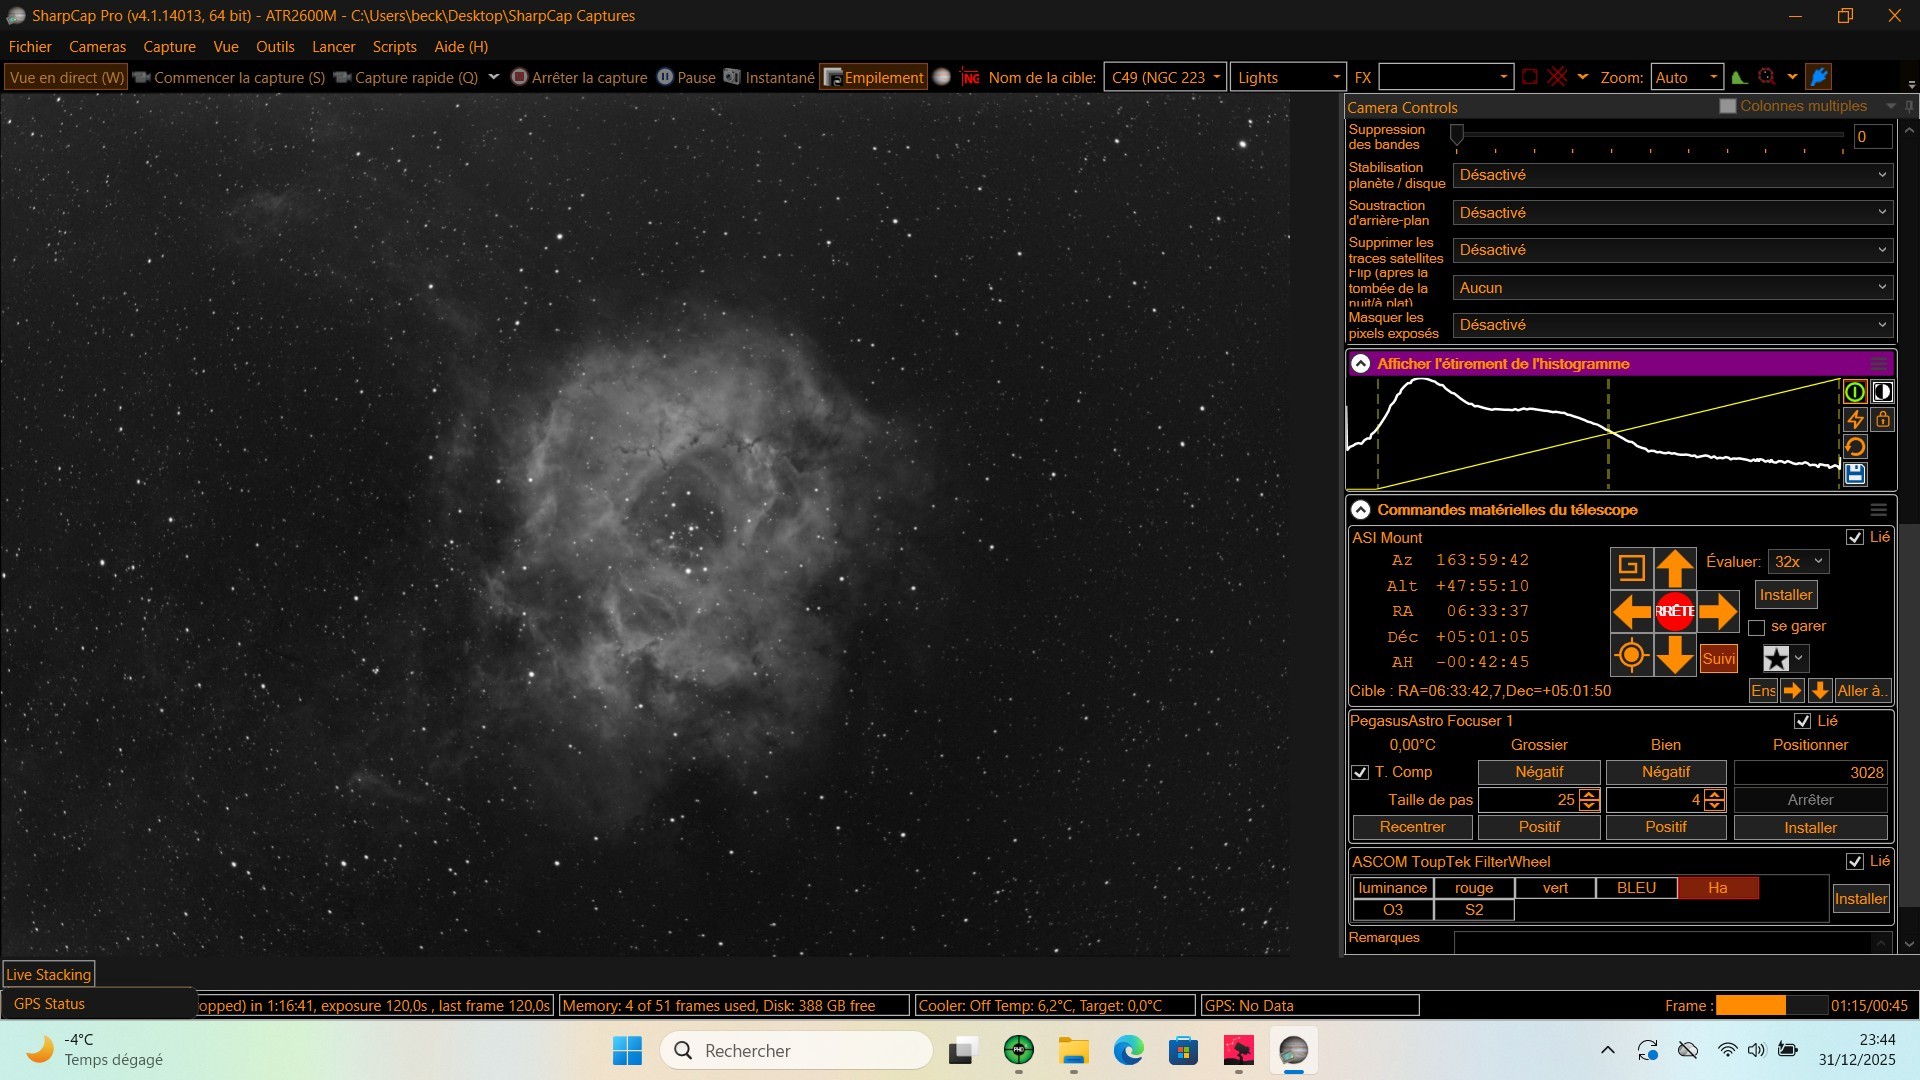The image size is (1920, 1080).
Task: Click the Aller à.. goto button
Action: (x=1863, y=691)
